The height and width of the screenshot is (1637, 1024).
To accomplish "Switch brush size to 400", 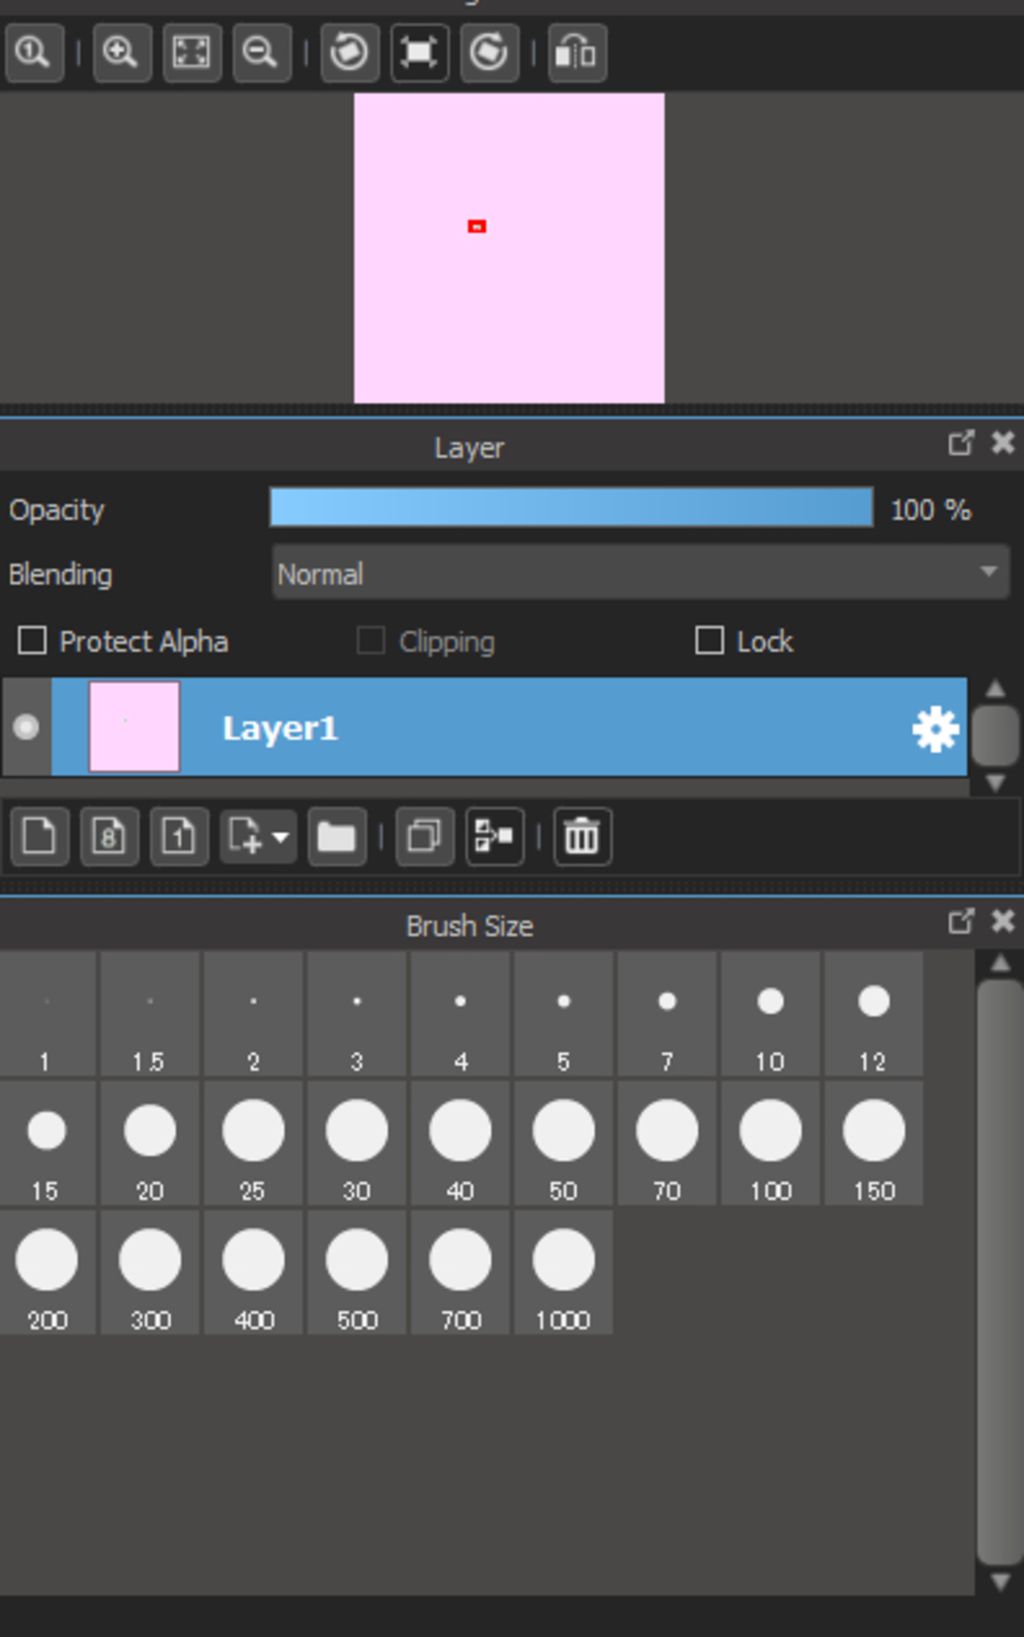I will (253, 1272).
